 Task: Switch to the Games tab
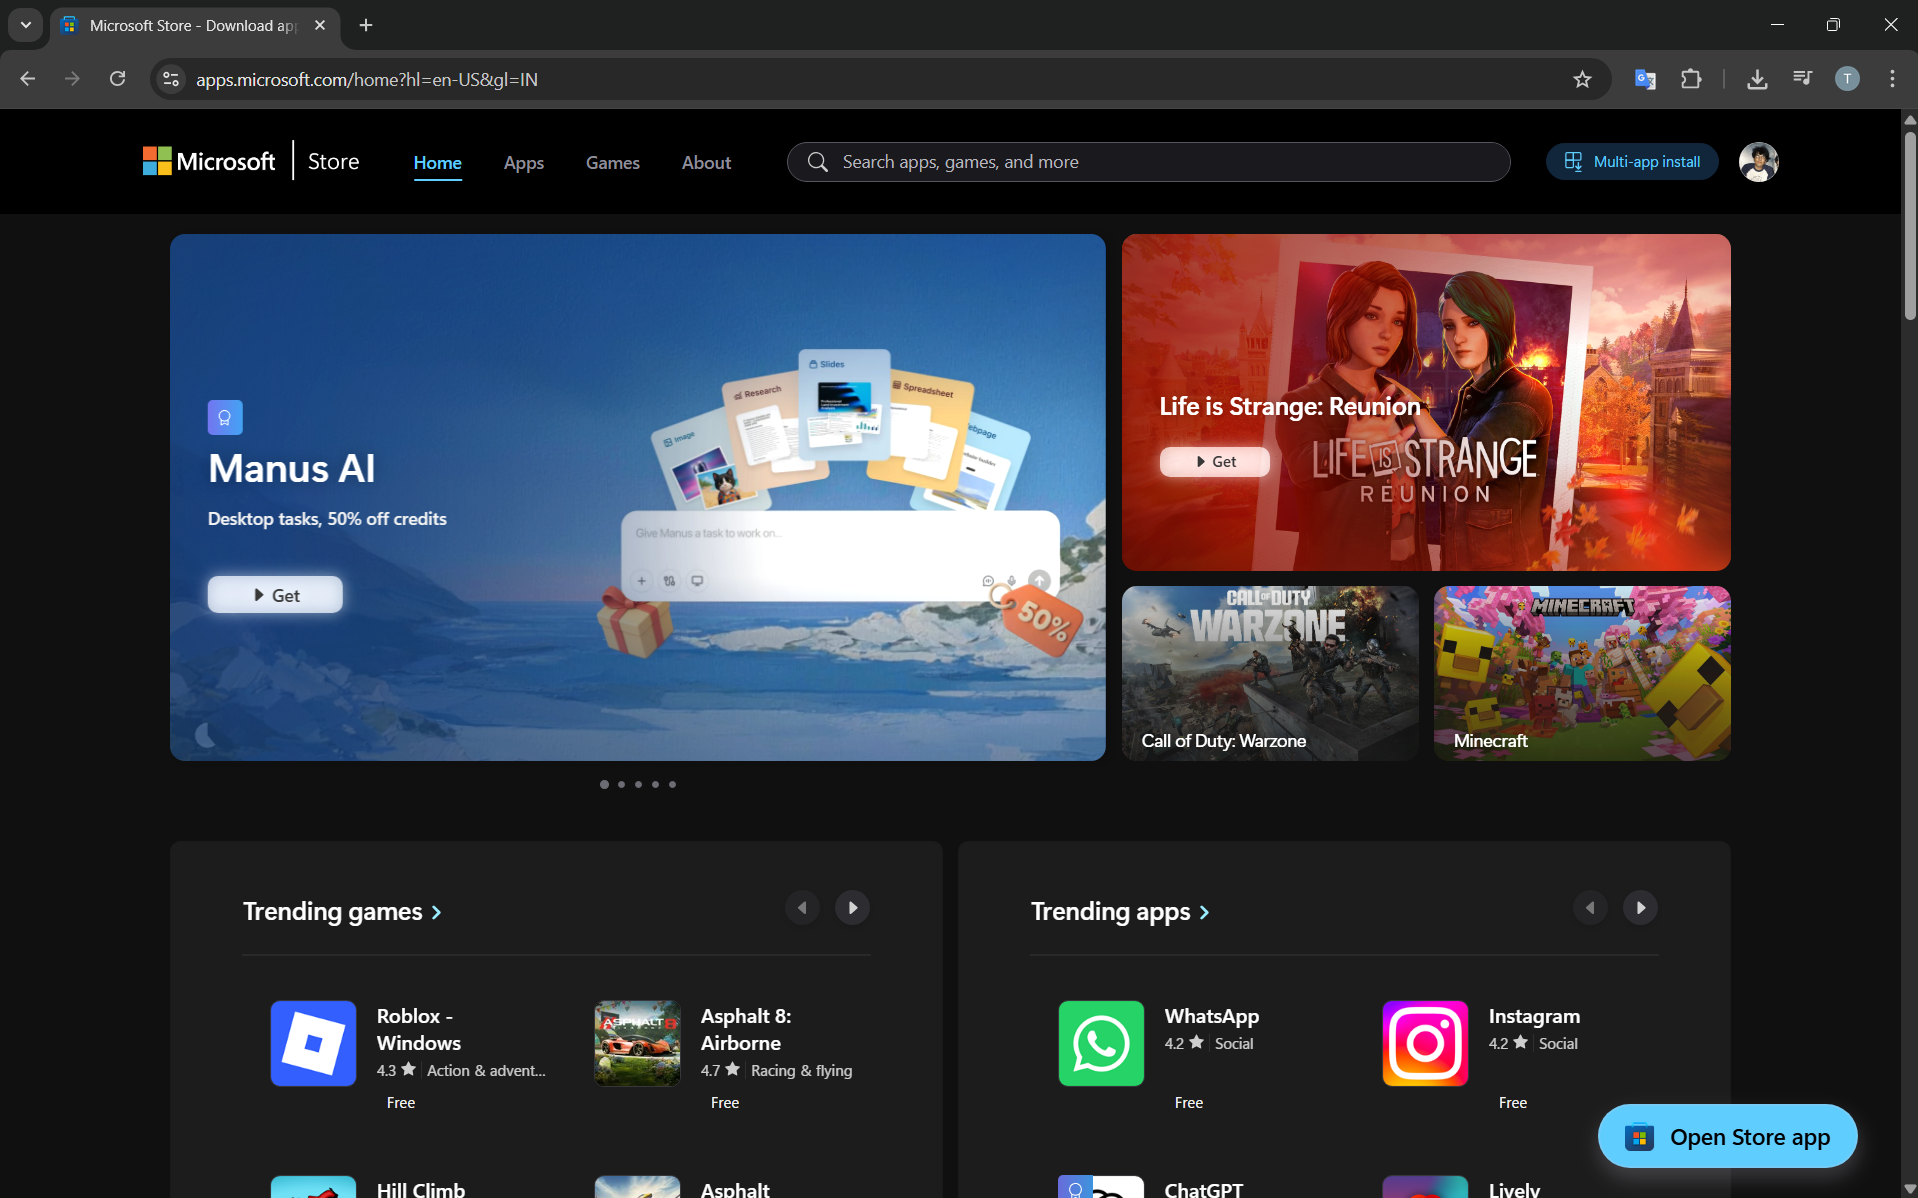(612, 162)
